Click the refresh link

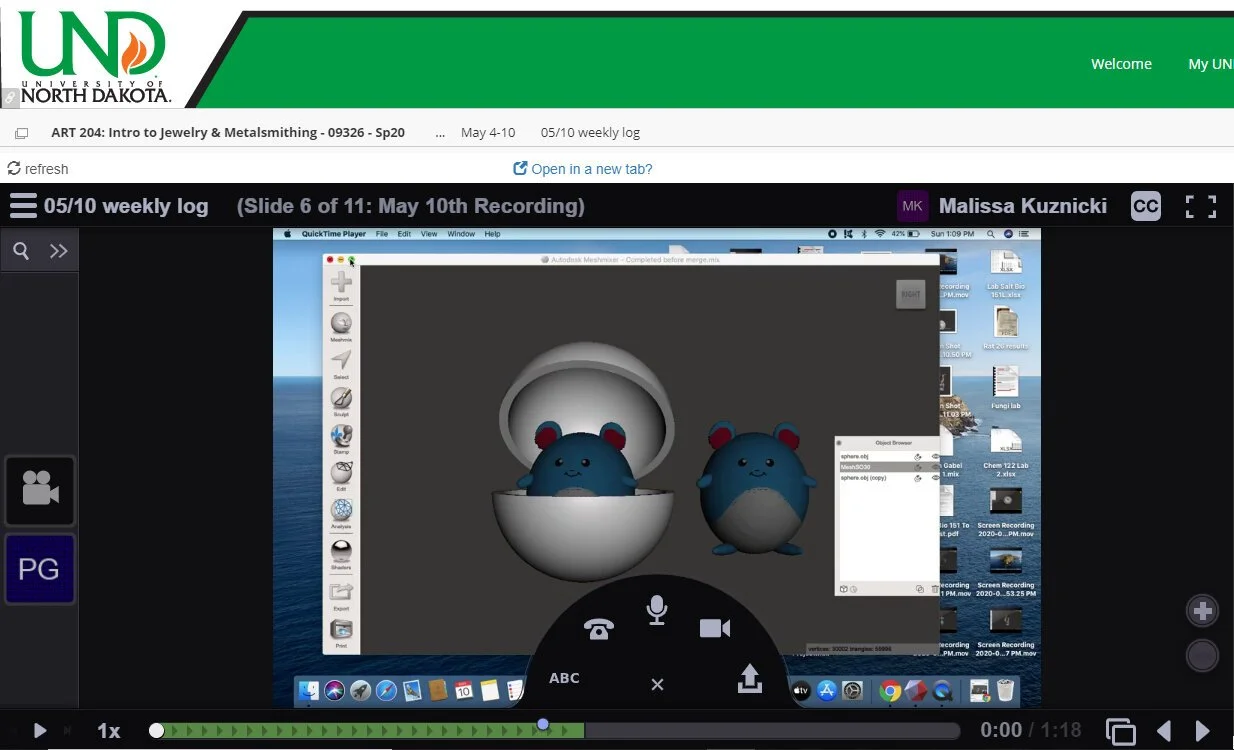tap(38, 169)
